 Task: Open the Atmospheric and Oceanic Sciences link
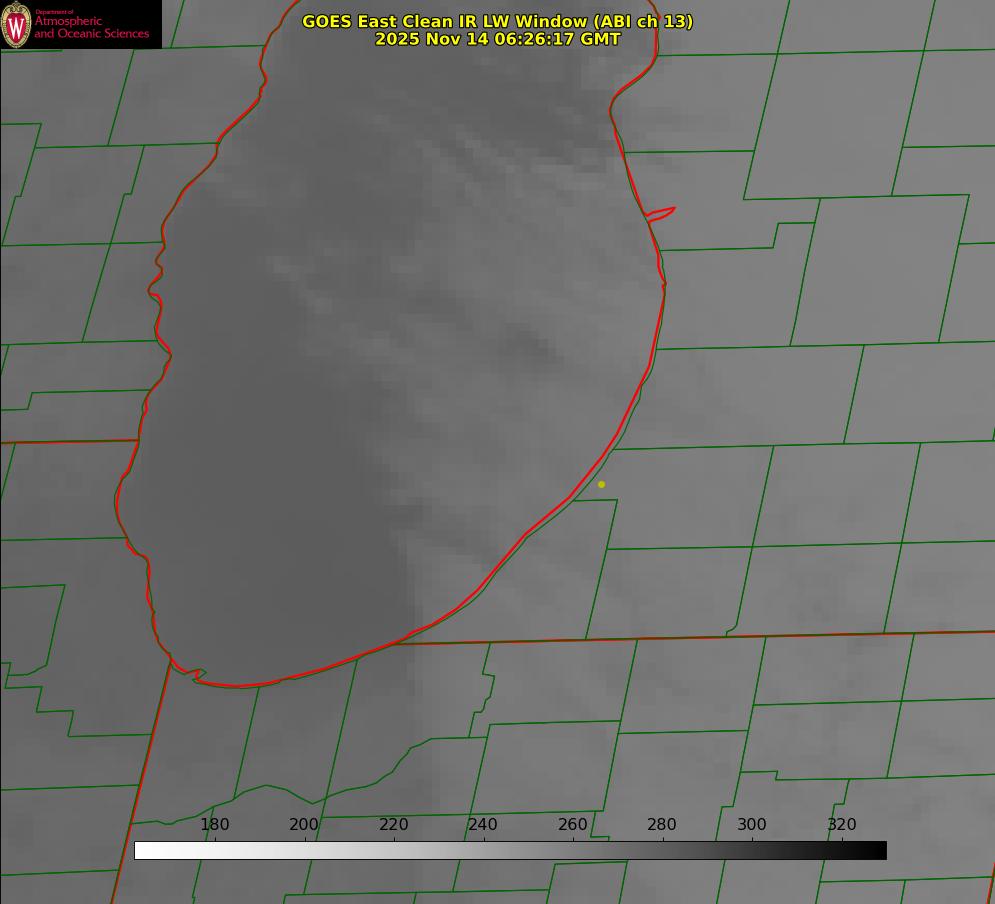[x=91, y=28]
